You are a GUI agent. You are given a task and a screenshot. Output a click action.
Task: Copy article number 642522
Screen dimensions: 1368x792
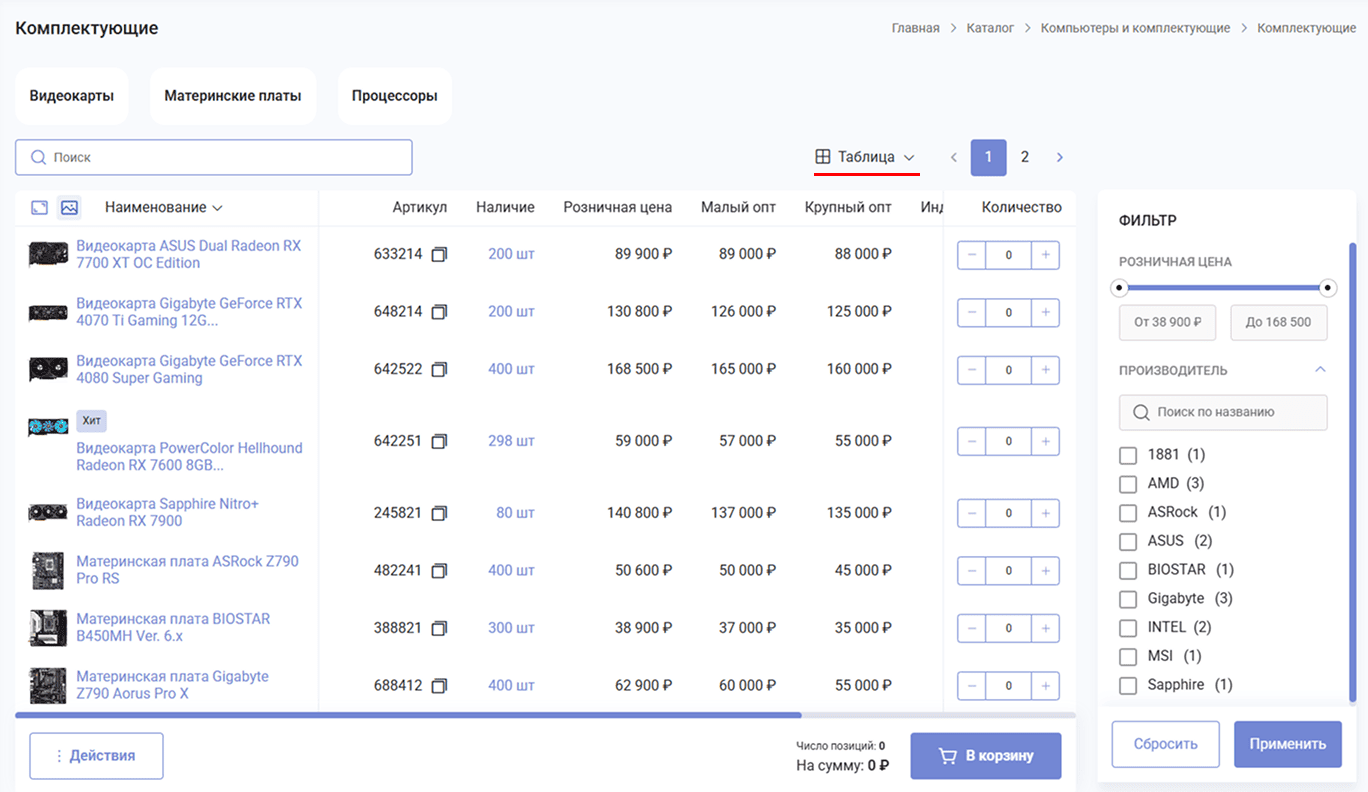tap(439, 370)
